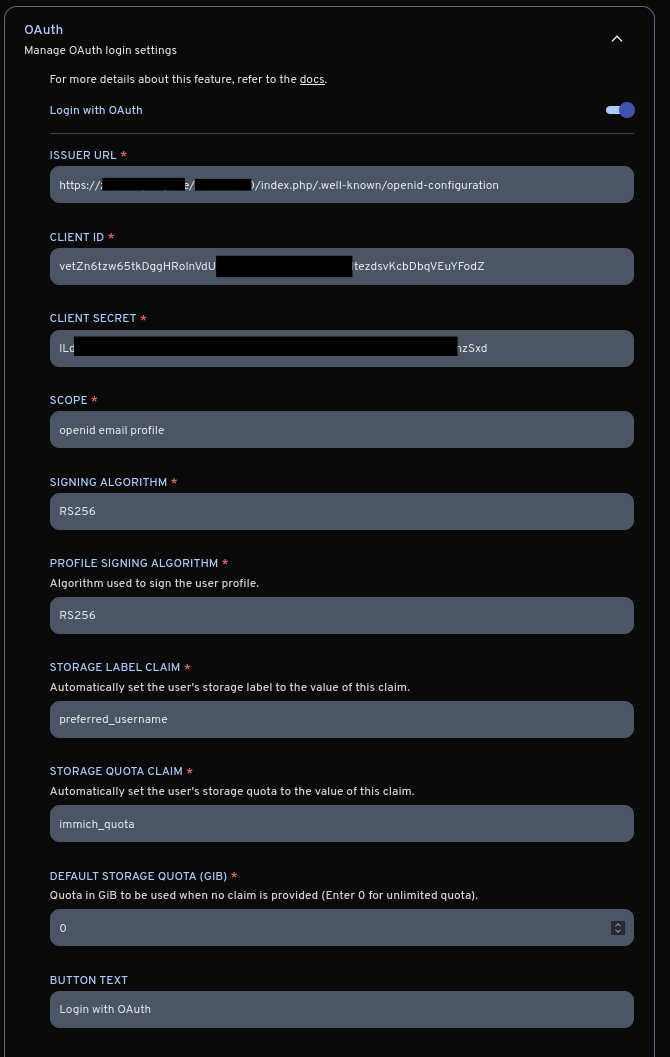Open the docs link
This screenshot has height=1057, width=670.
[312, 80]
